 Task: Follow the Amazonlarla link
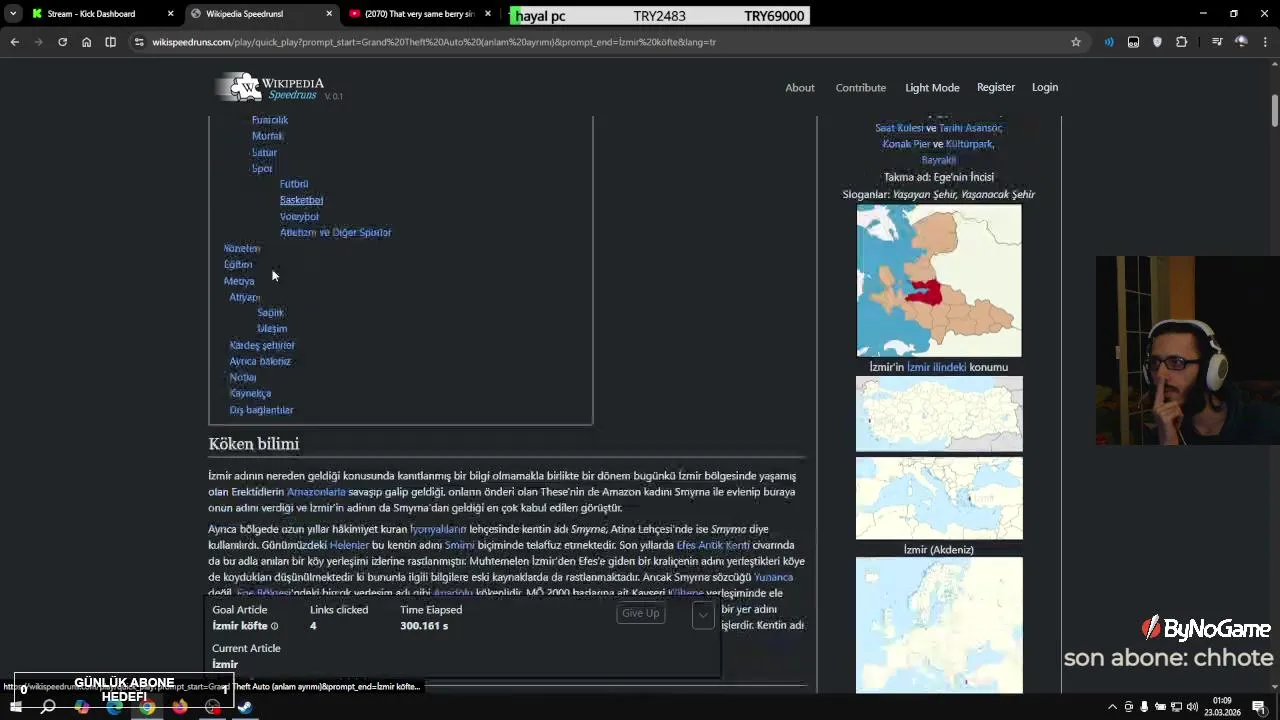click(316, 492)
